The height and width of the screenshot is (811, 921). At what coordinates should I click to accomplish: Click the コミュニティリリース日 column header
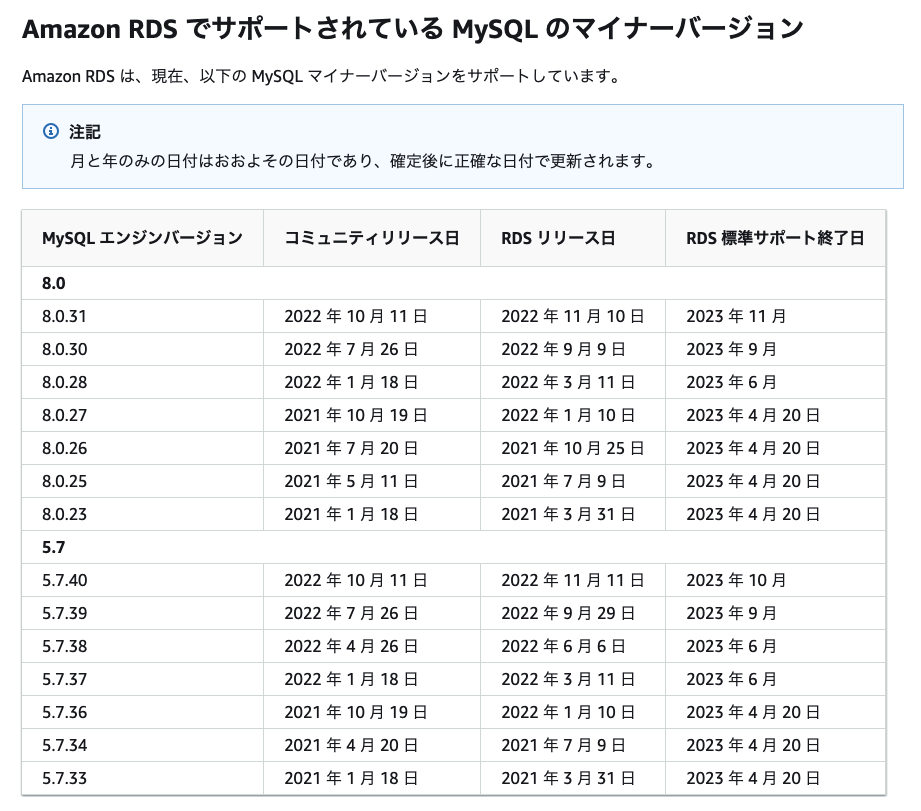point(371,238)
